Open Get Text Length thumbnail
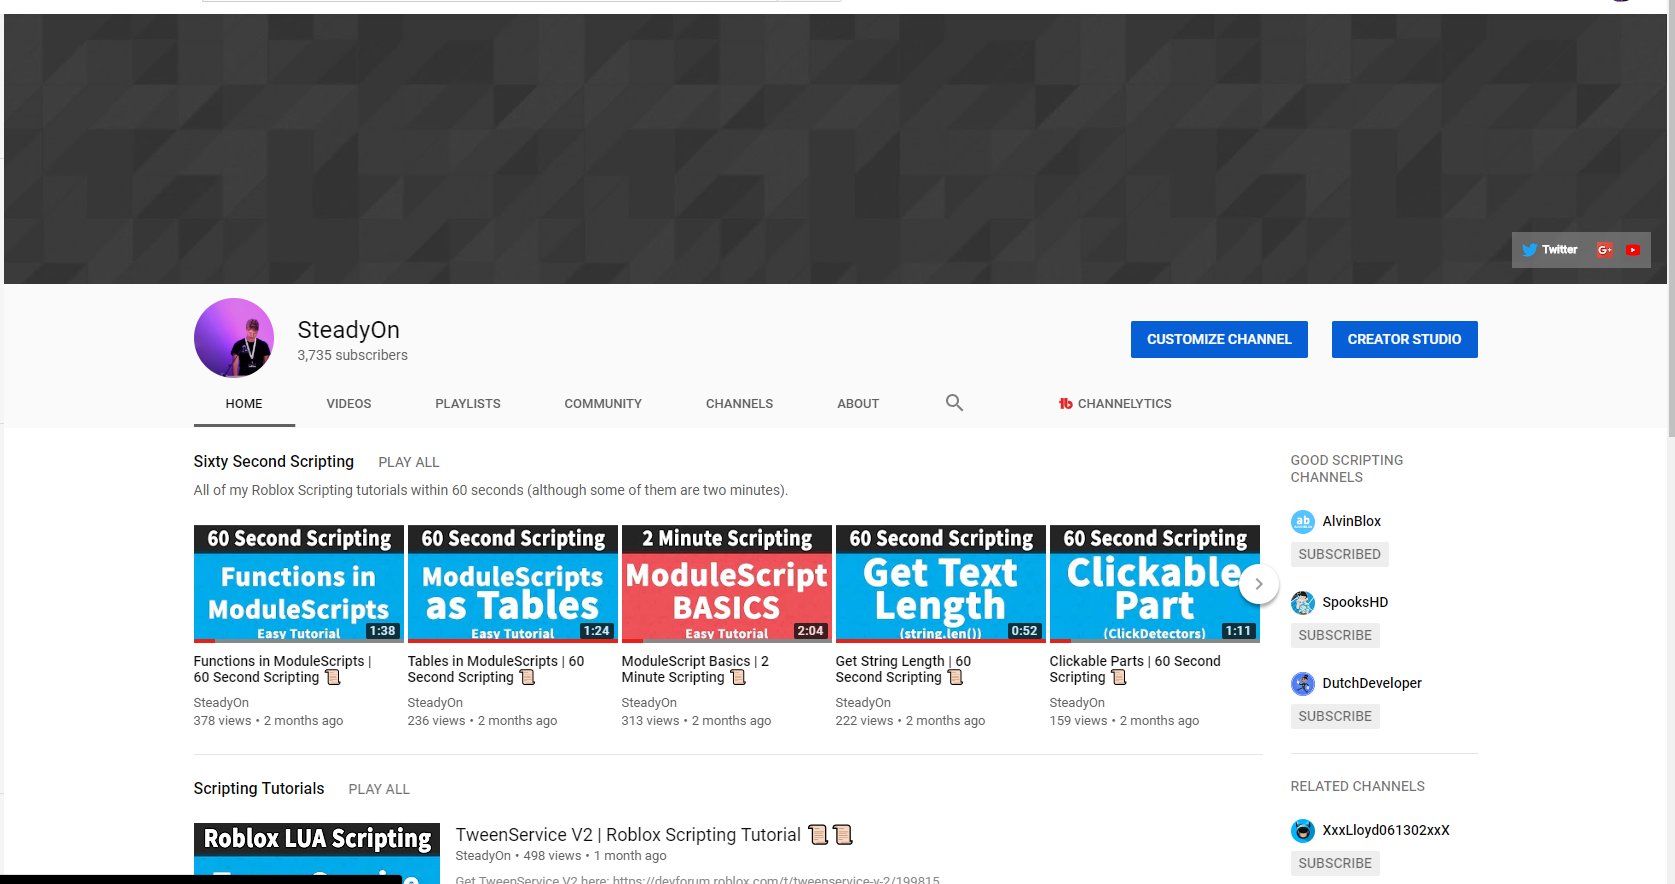 point(941,584)
